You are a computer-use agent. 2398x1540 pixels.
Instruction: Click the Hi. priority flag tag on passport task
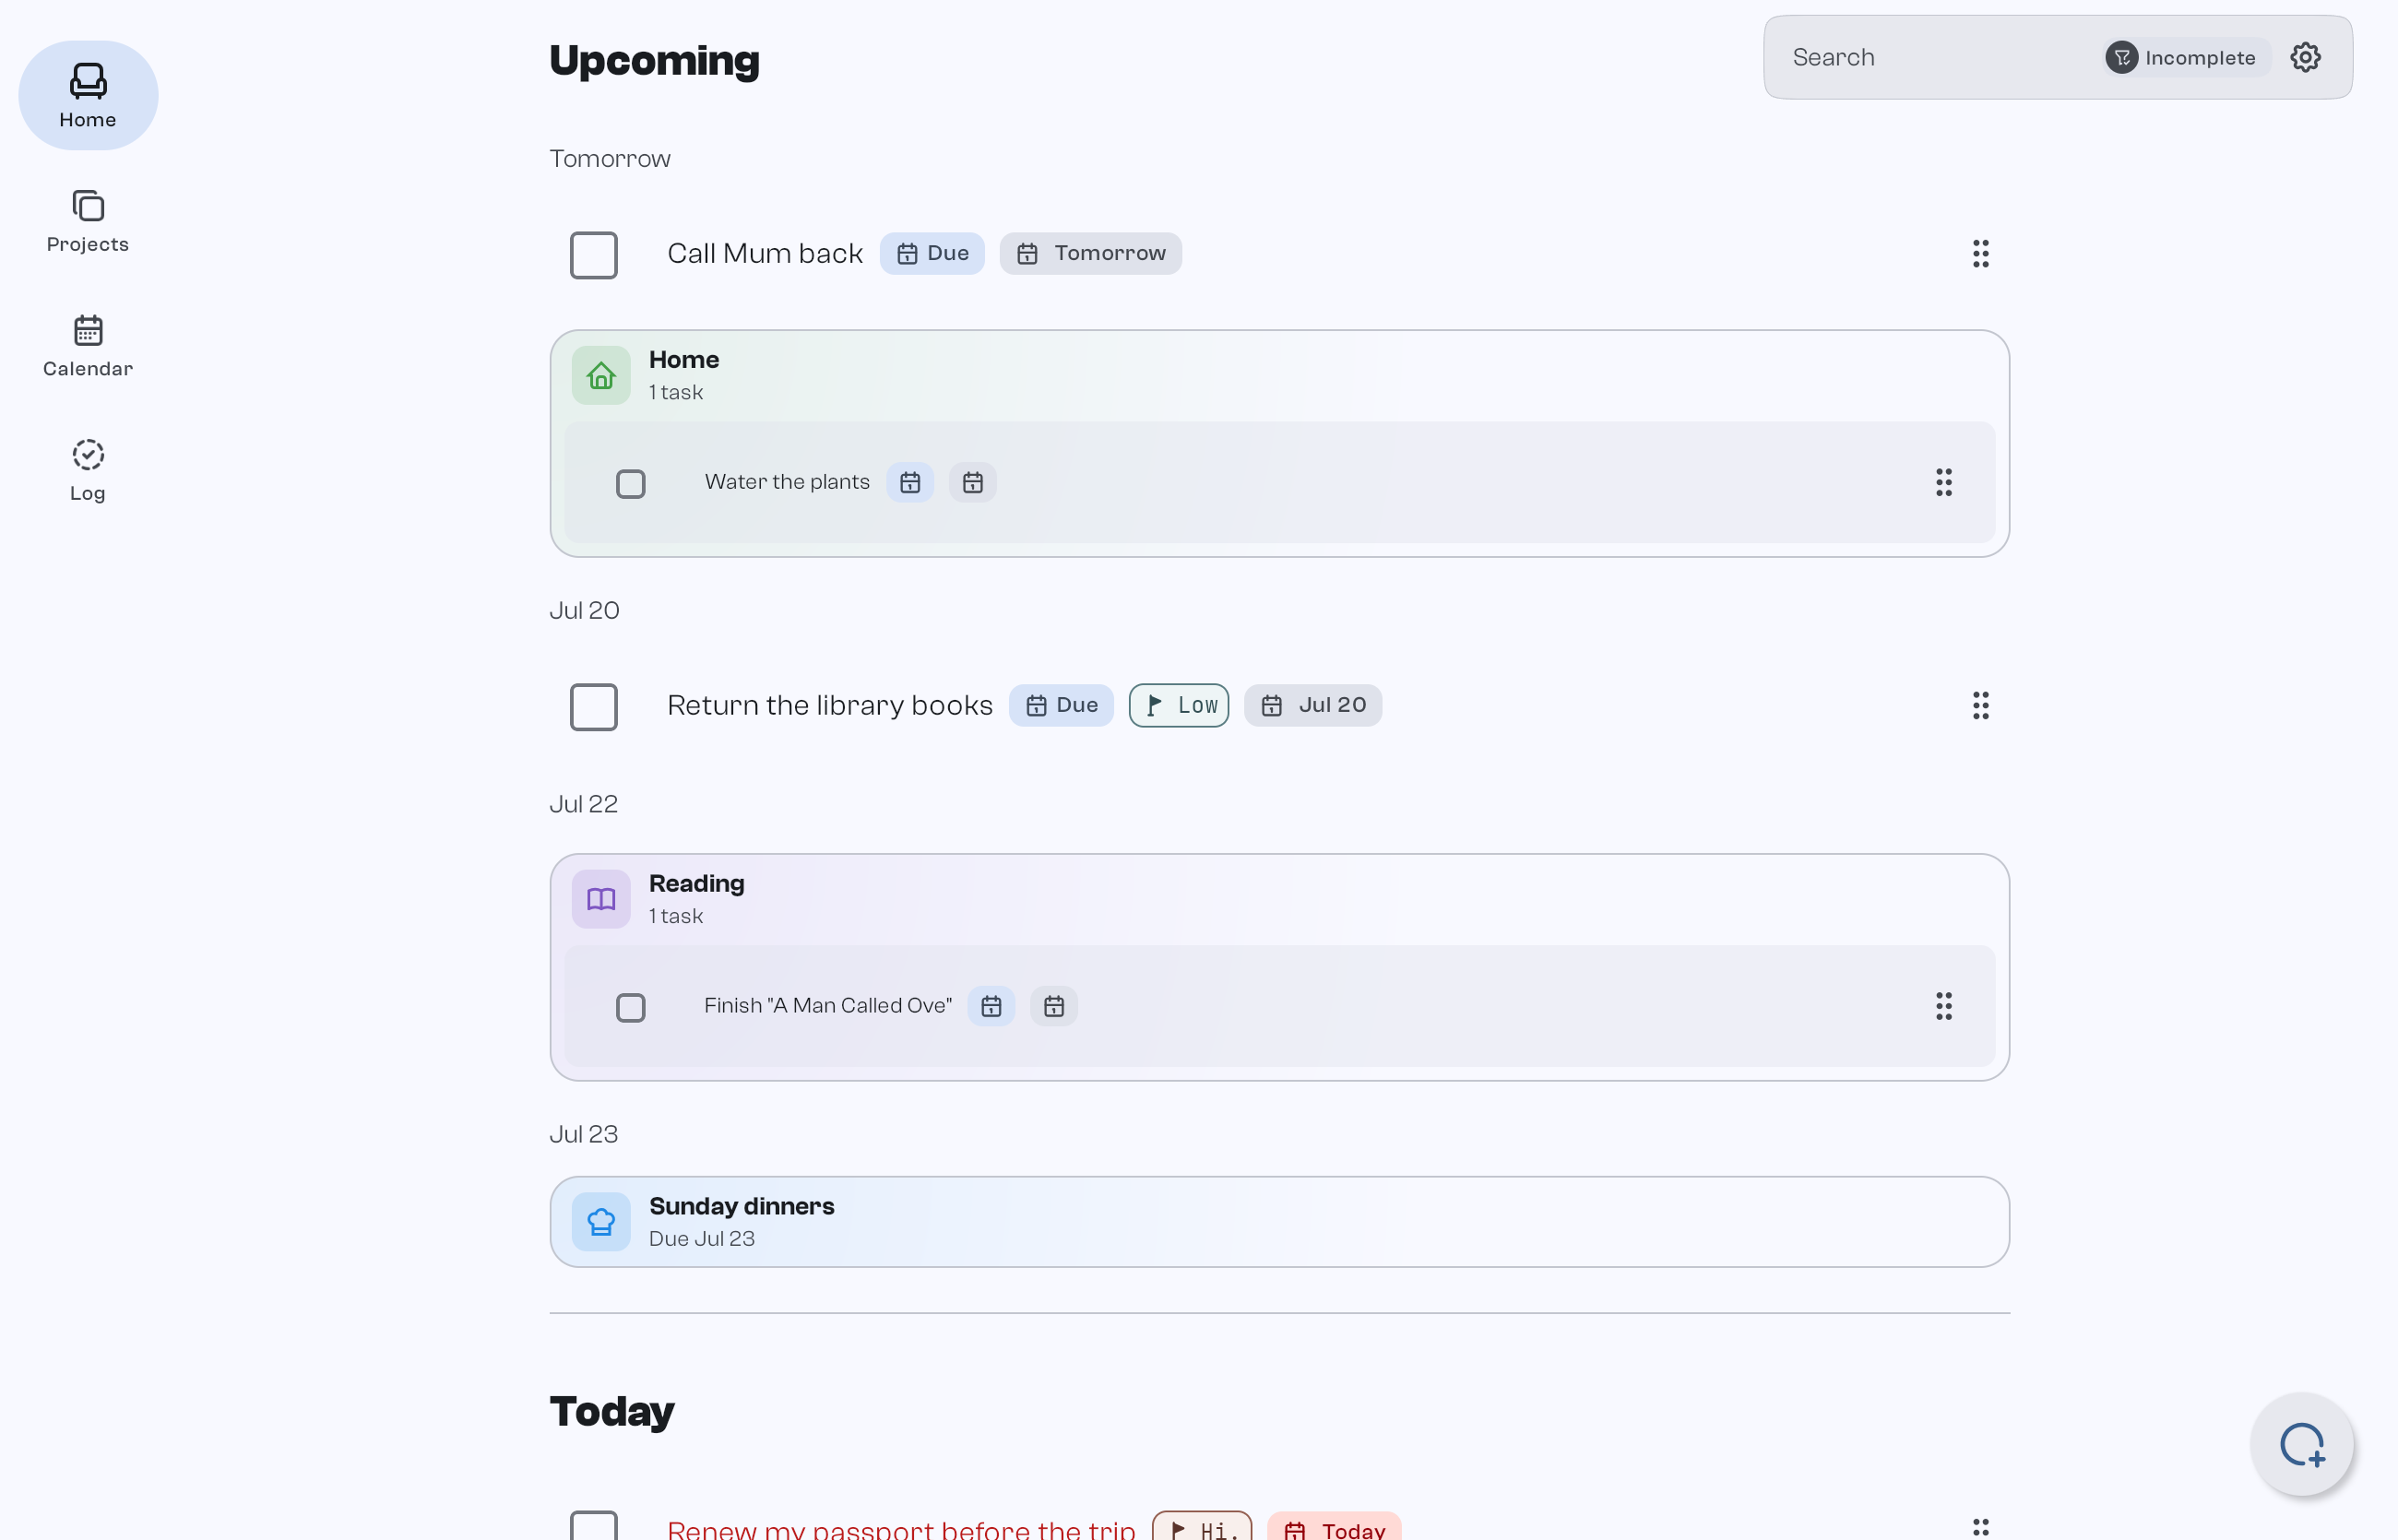pos(1202,1526)
